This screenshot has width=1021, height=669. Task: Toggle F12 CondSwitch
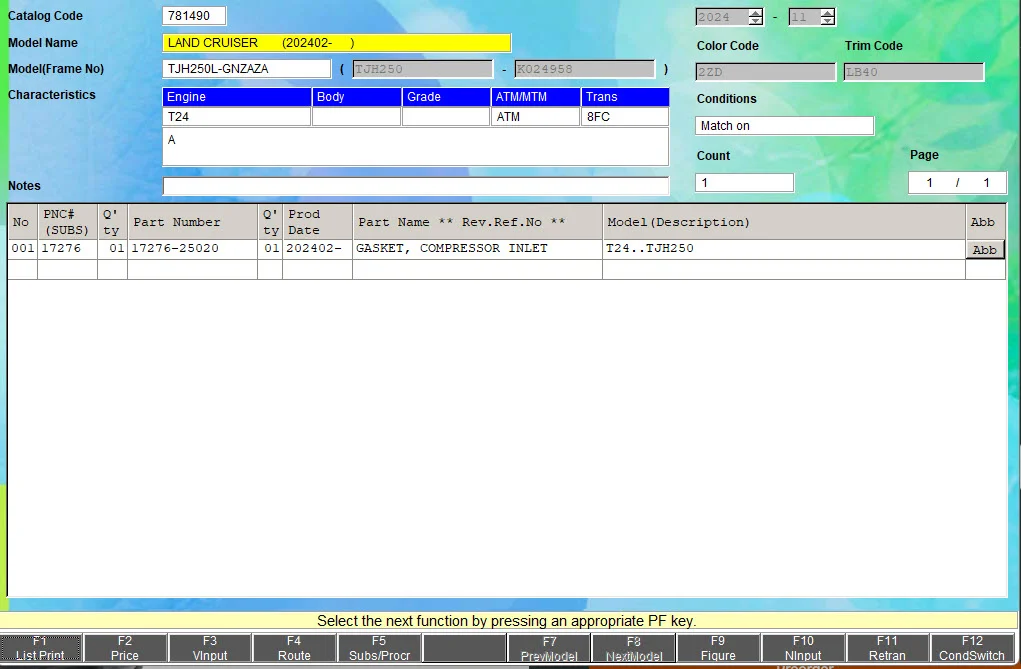972,648
